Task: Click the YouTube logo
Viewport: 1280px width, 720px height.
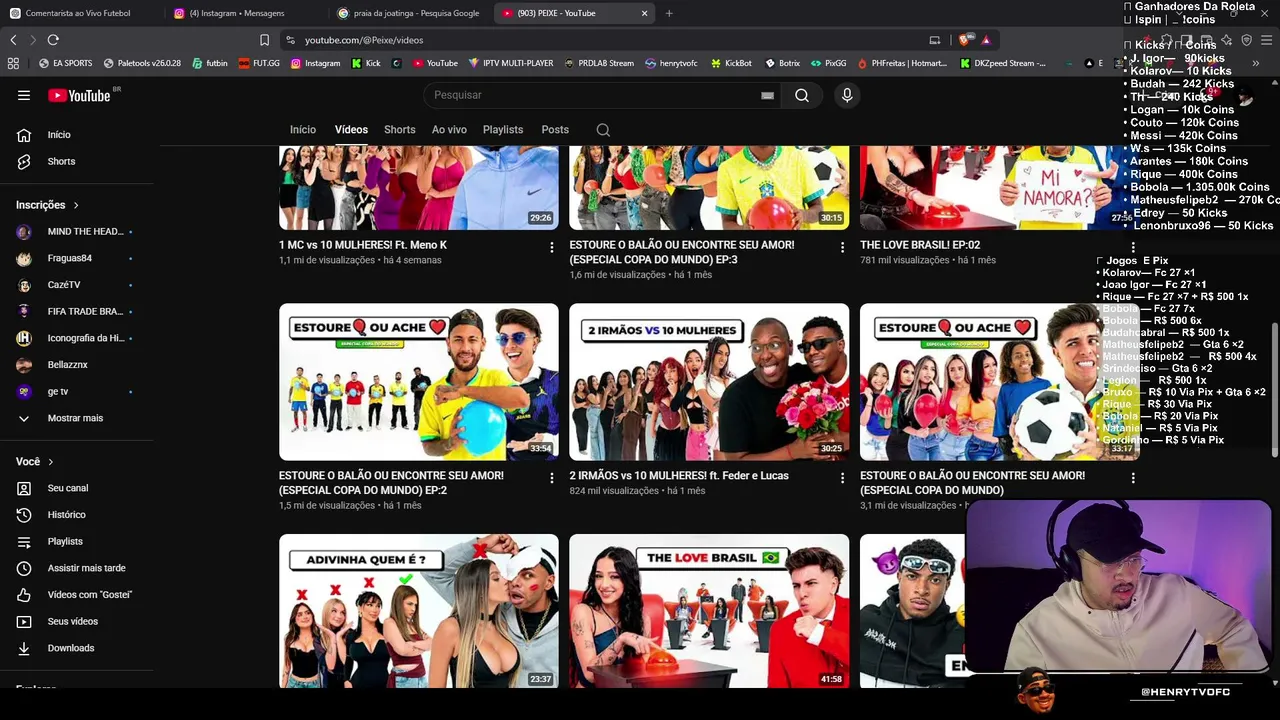Action: point(80,95)
